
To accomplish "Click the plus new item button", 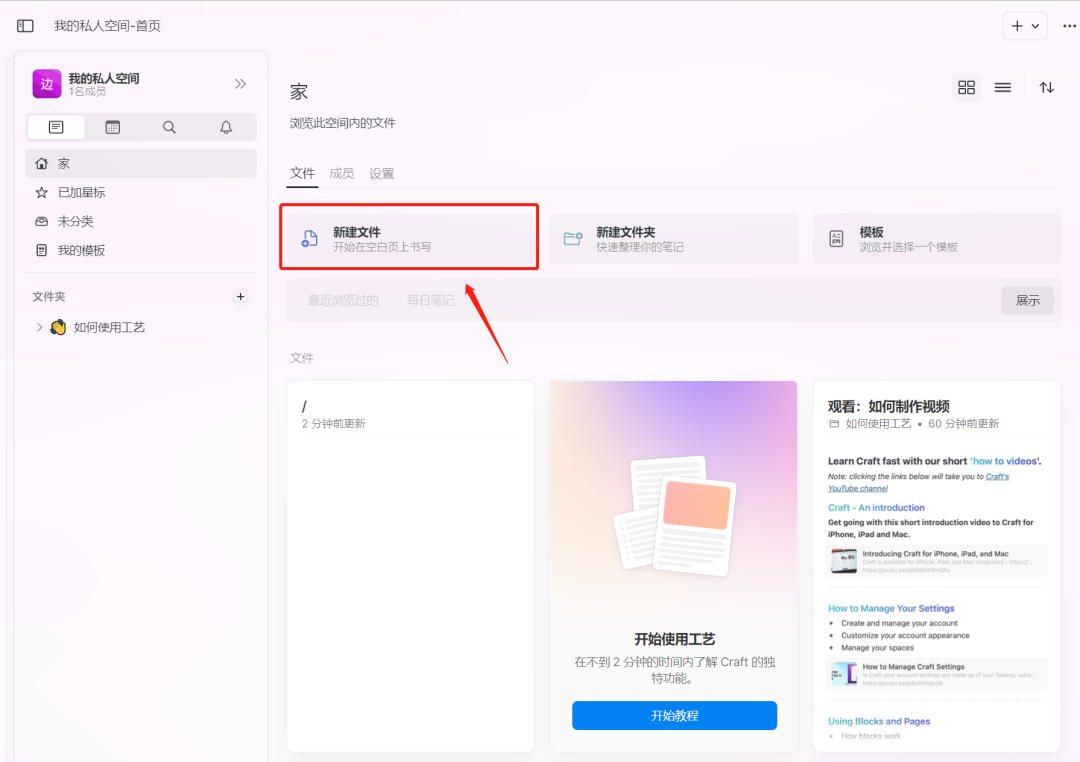I will [x=1017, y=26].
